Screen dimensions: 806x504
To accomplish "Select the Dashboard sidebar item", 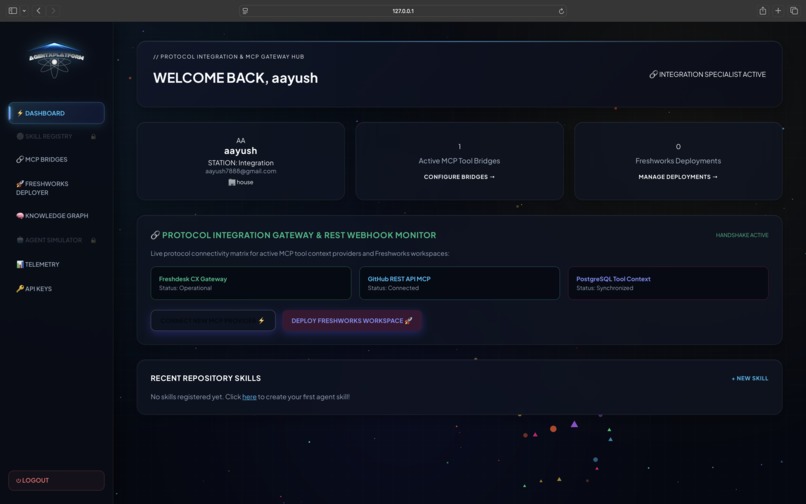I will pos(57,113).
